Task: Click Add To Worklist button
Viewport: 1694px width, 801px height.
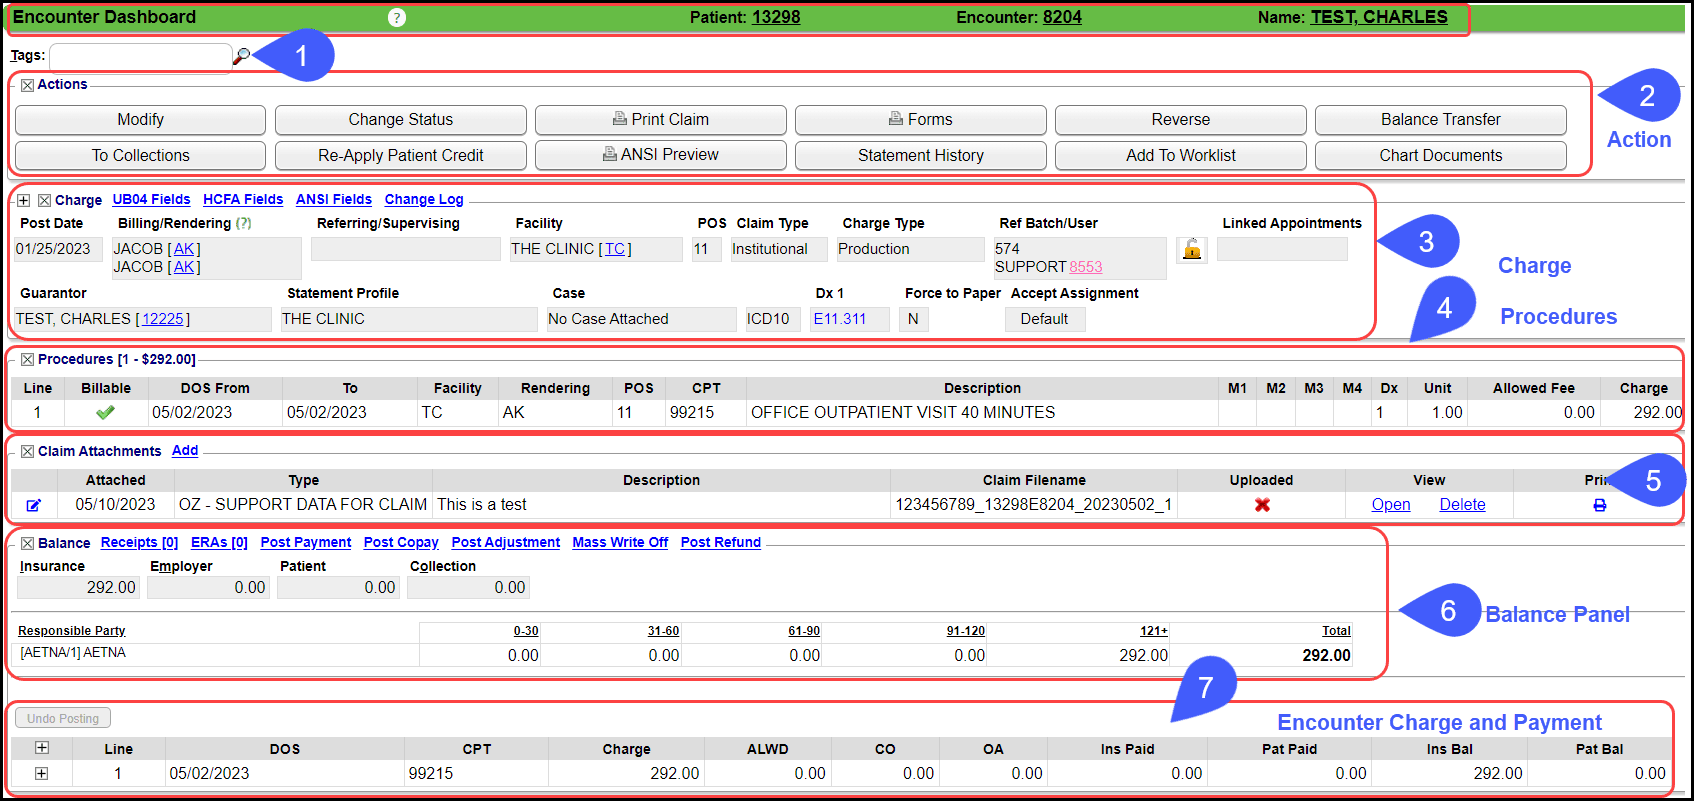Action: tap(1180, 155)
